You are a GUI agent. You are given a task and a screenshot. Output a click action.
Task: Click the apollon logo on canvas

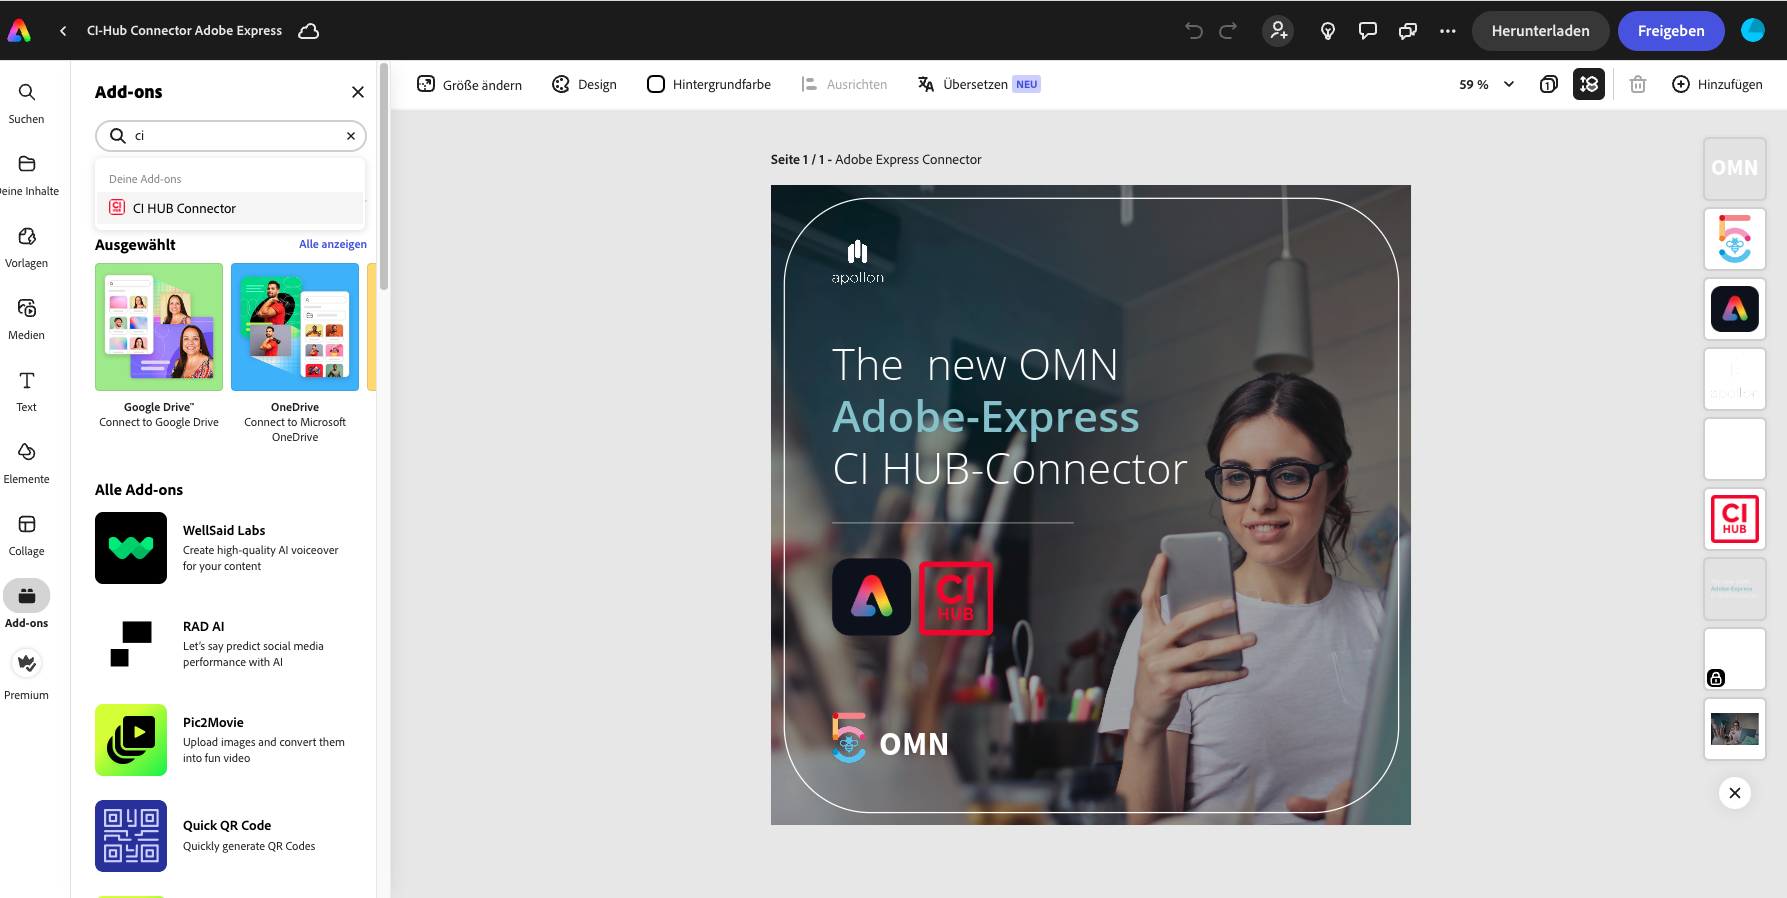pos(858,262)
